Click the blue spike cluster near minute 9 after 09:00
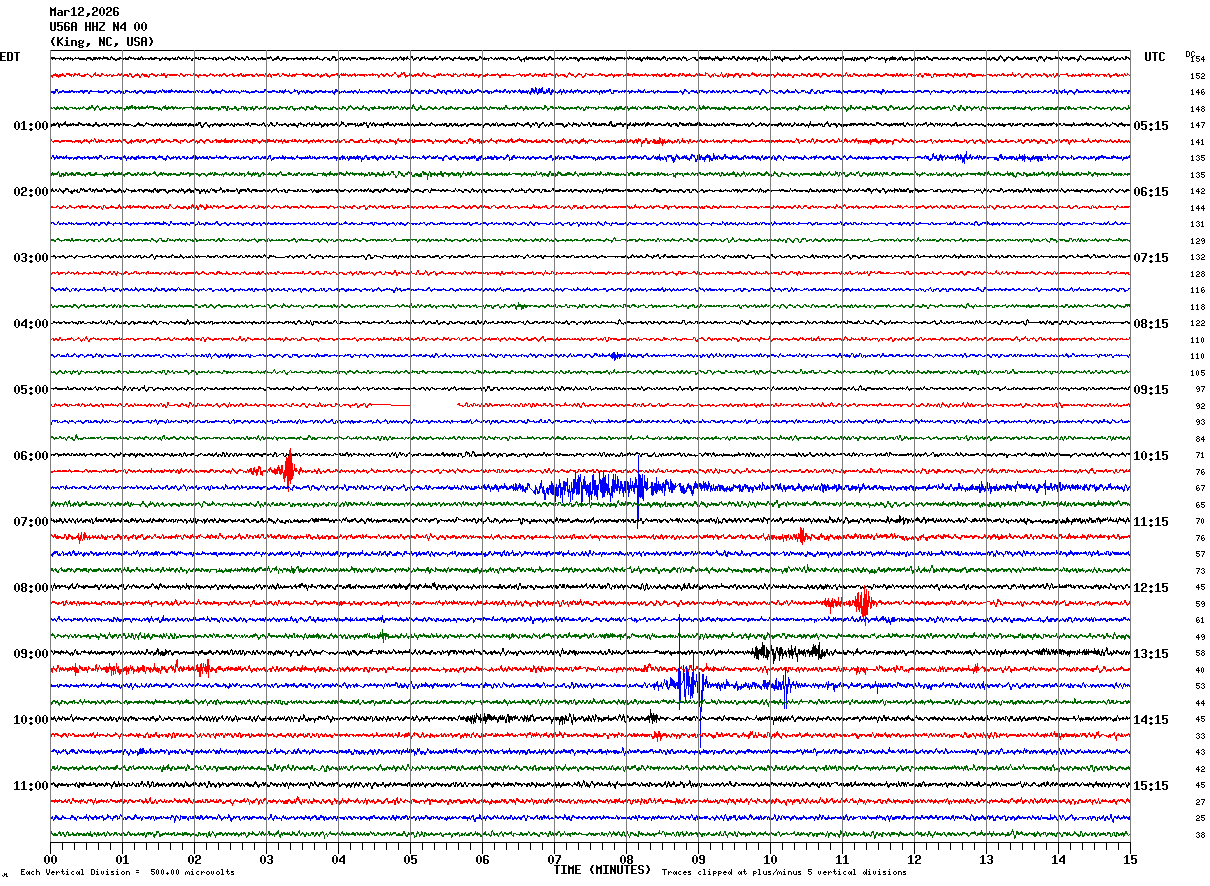The height and width of the screenshot is (886, 1210). [x=688, y=685]
